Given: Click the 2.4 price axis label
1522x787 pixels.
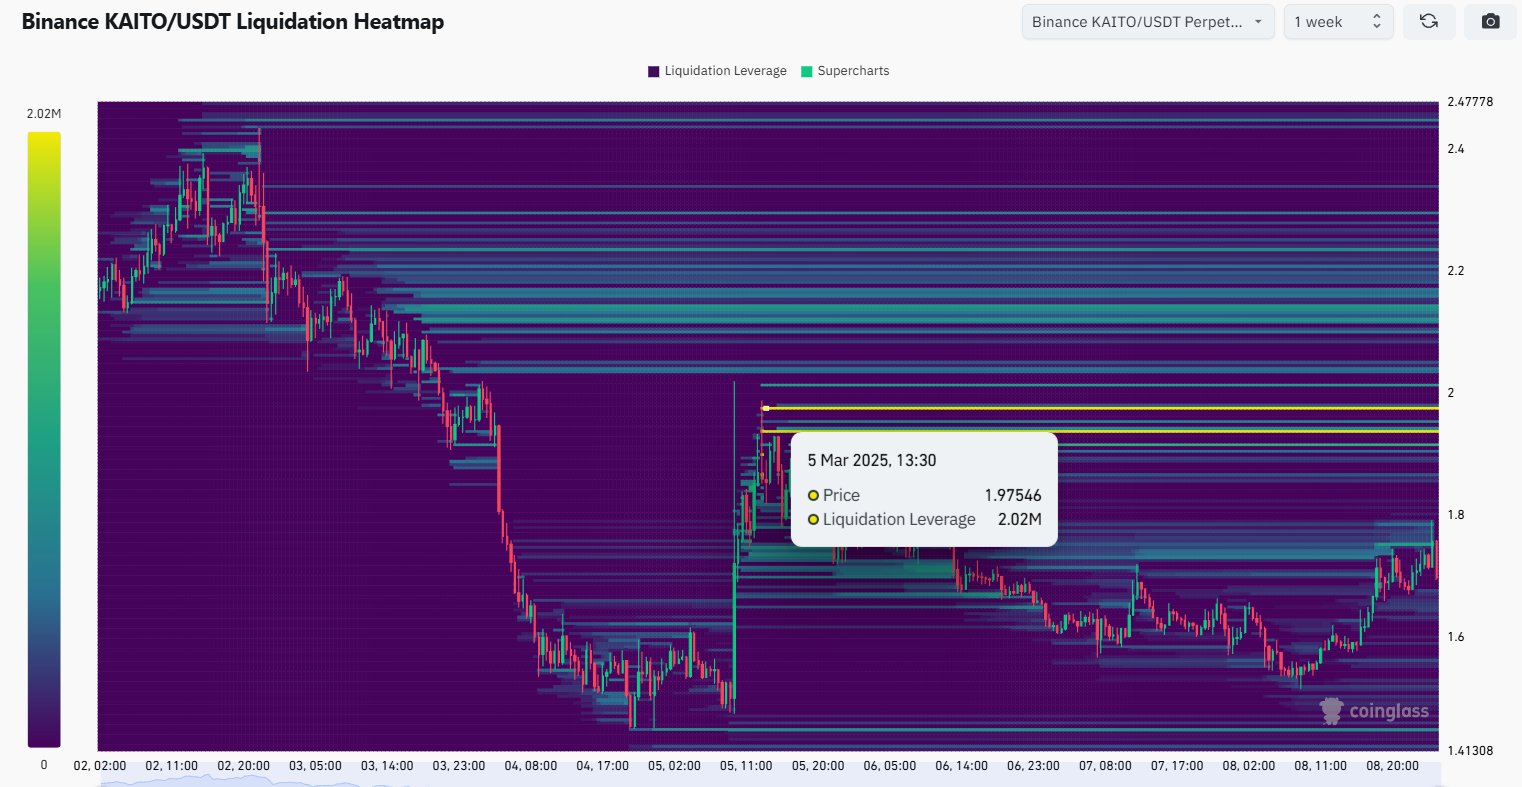Looking at the screenshot, I should 1456,149.
